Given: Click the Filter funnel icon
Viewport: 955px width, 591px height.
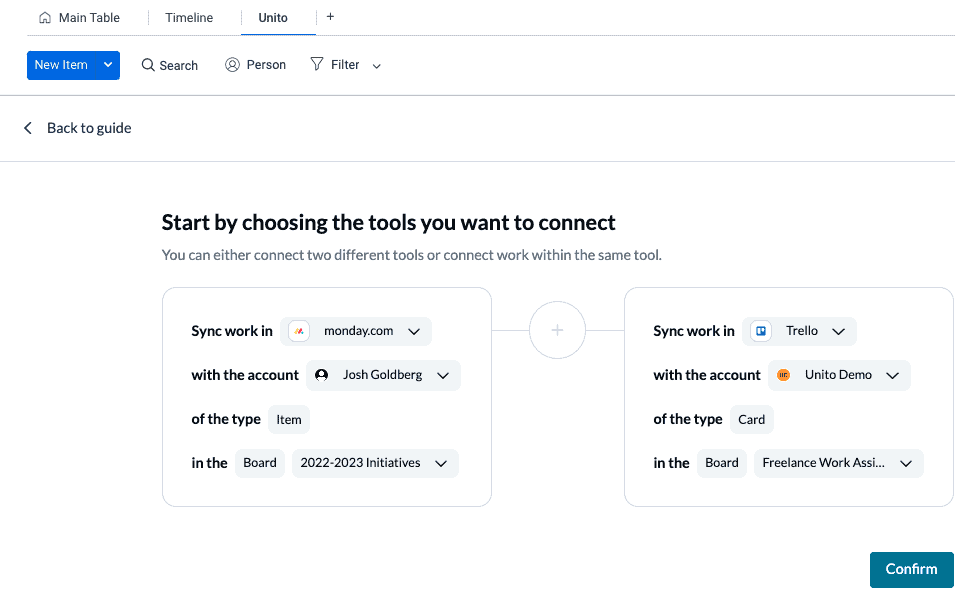Looking at the screenshot, I should (x=317, y=64).
